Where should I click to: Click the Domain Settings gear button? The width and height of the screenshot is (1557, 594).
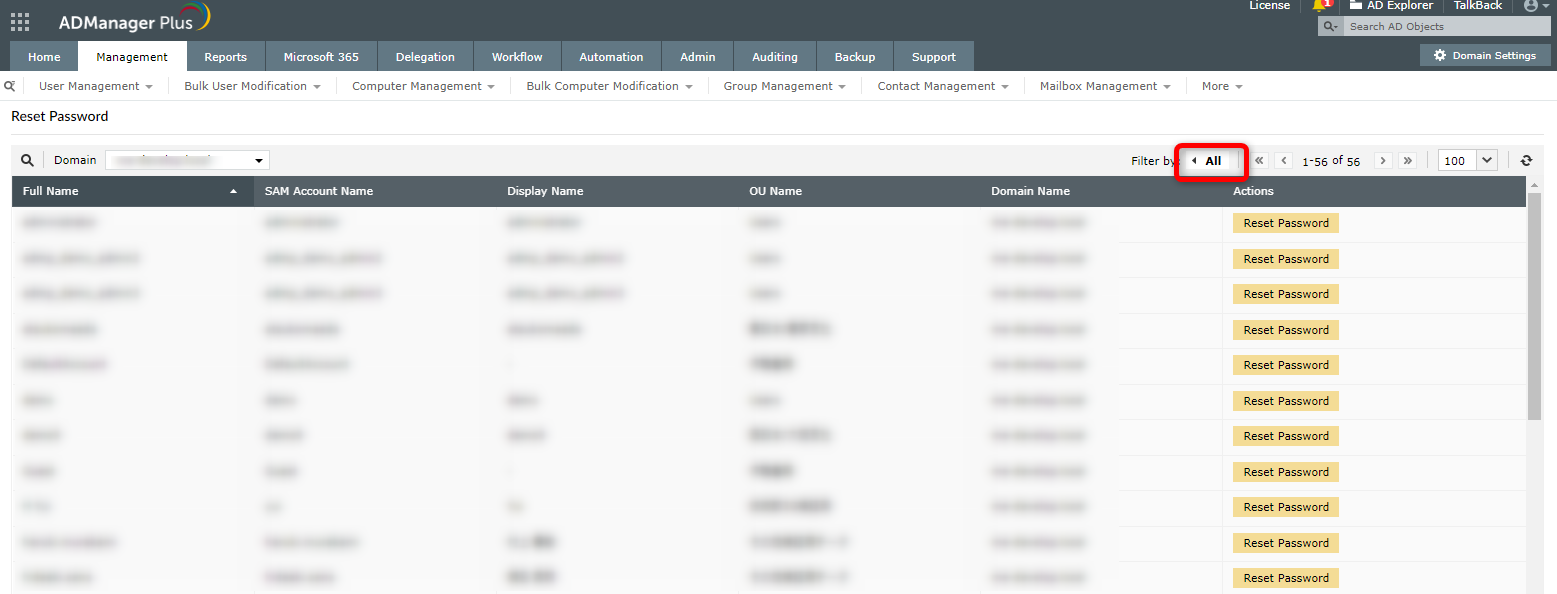click(x=1485, y=55)
